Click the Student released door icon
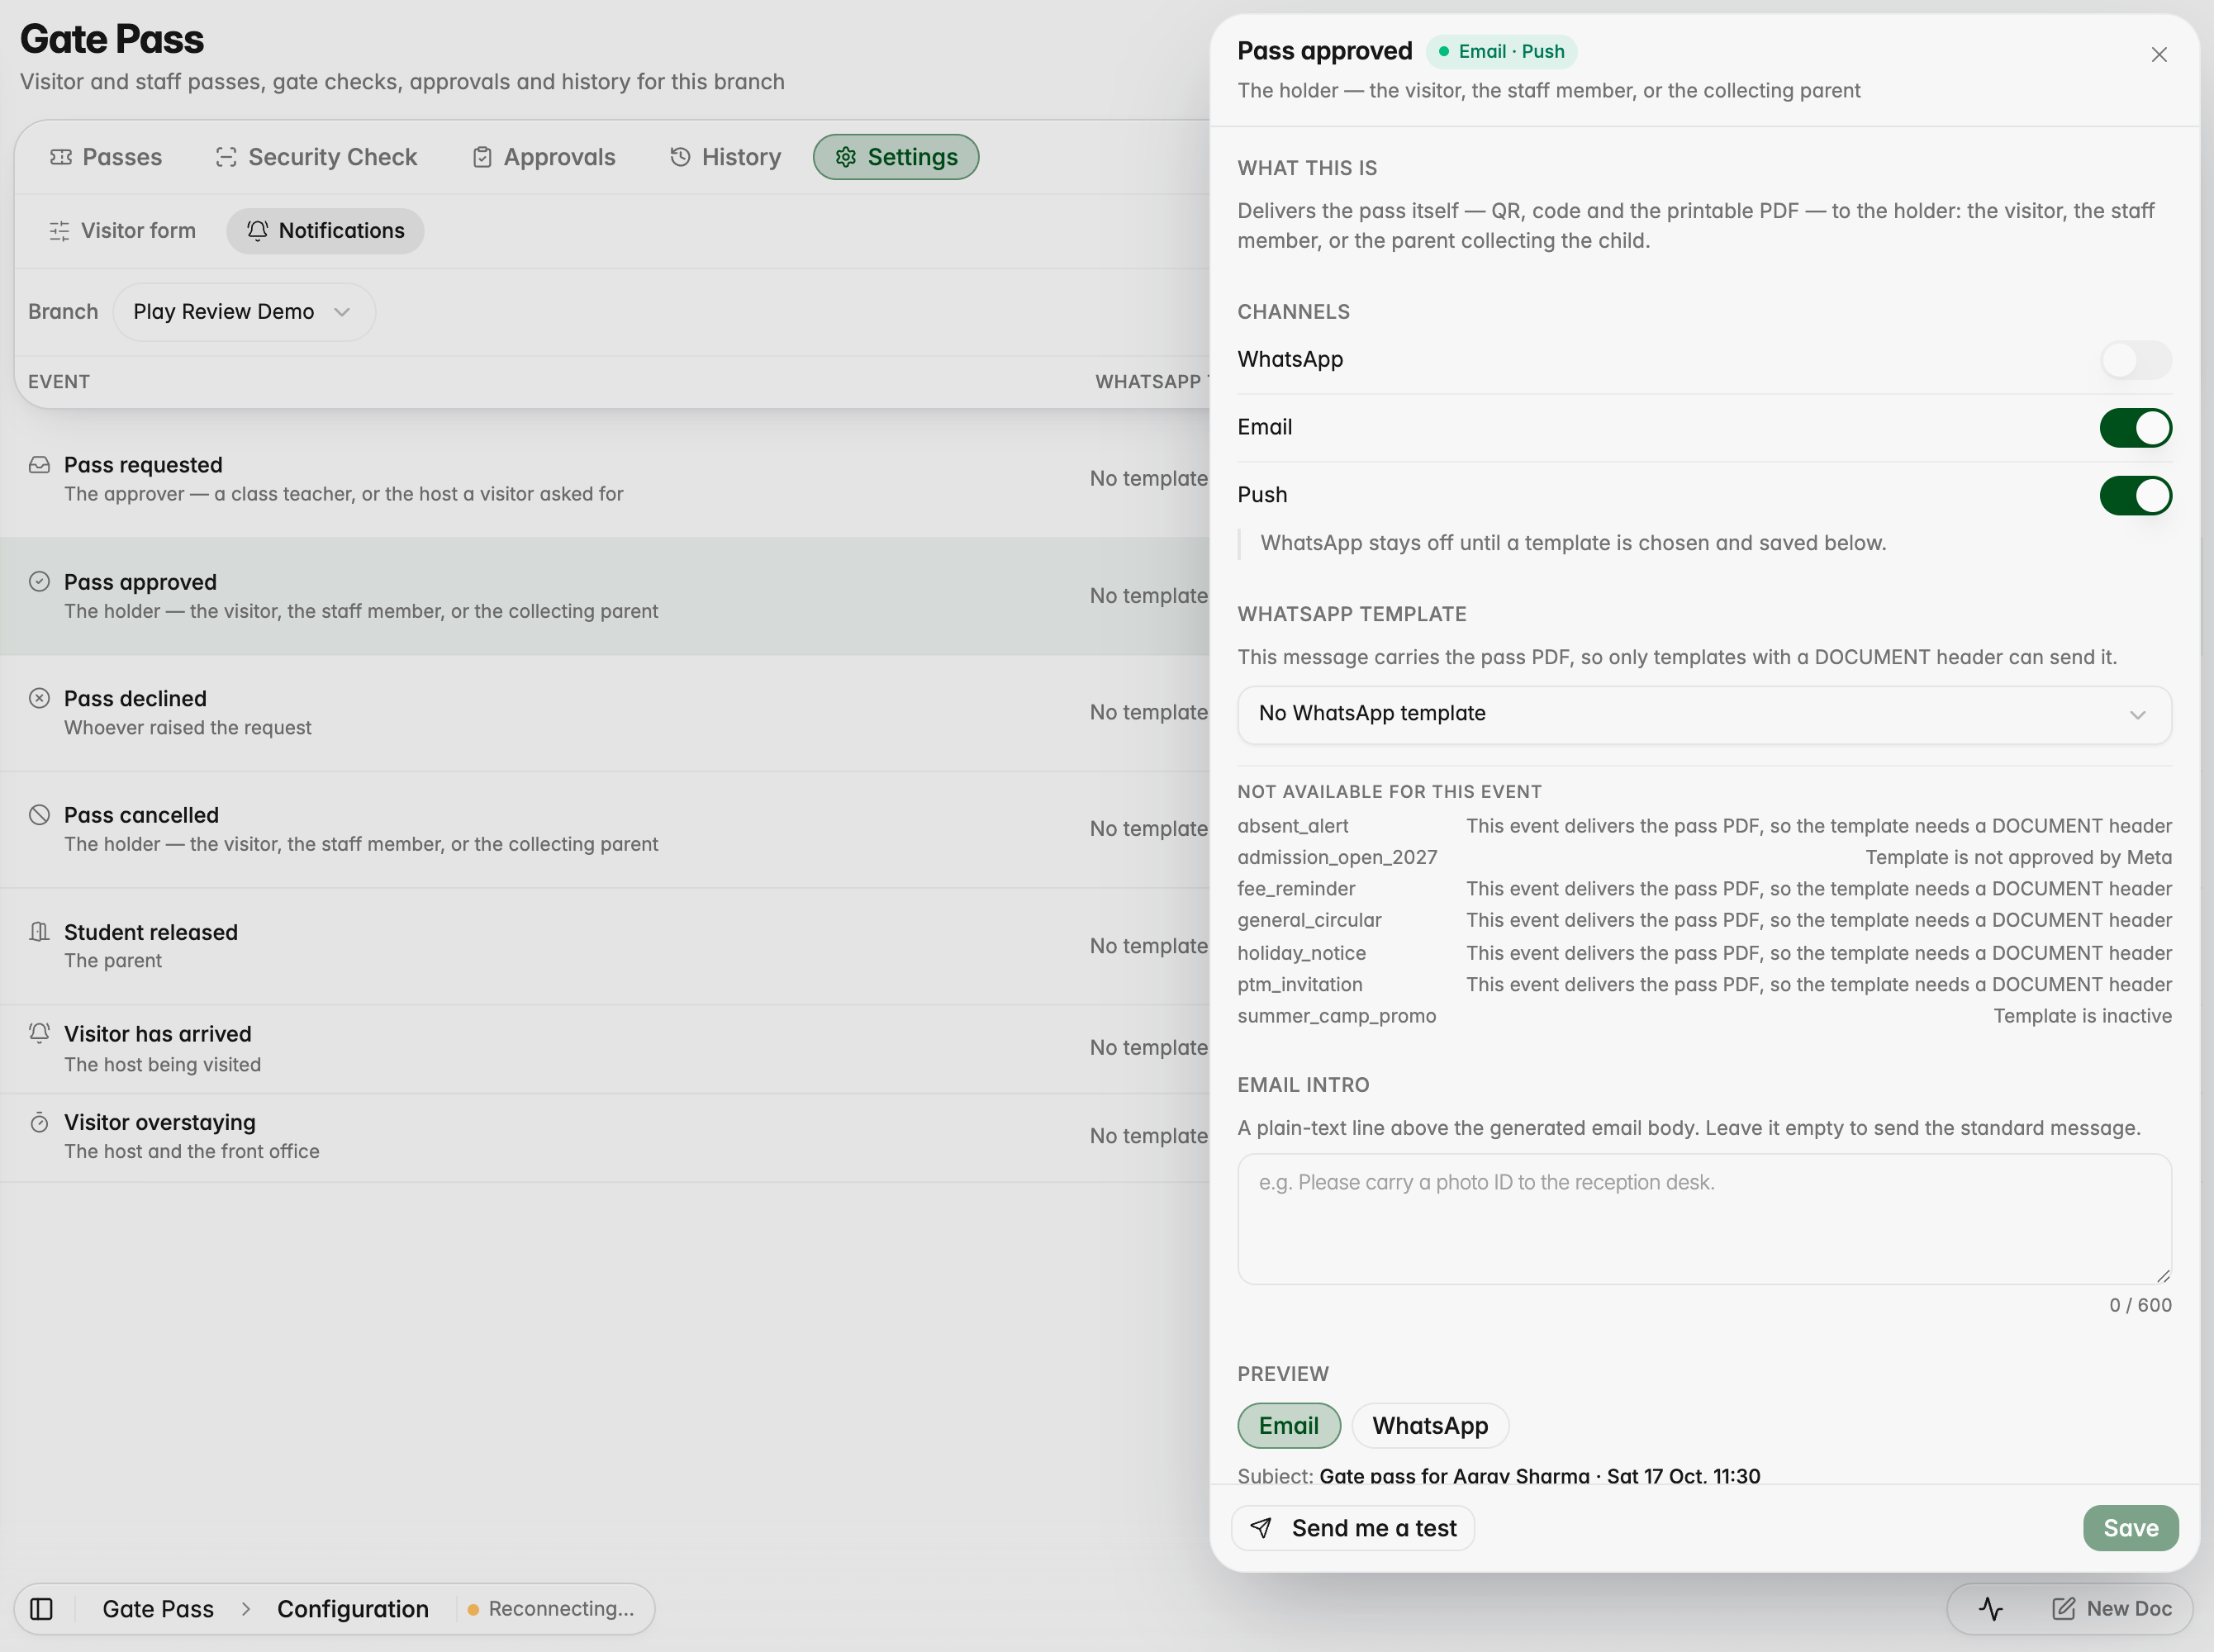 tap(39, 932)
